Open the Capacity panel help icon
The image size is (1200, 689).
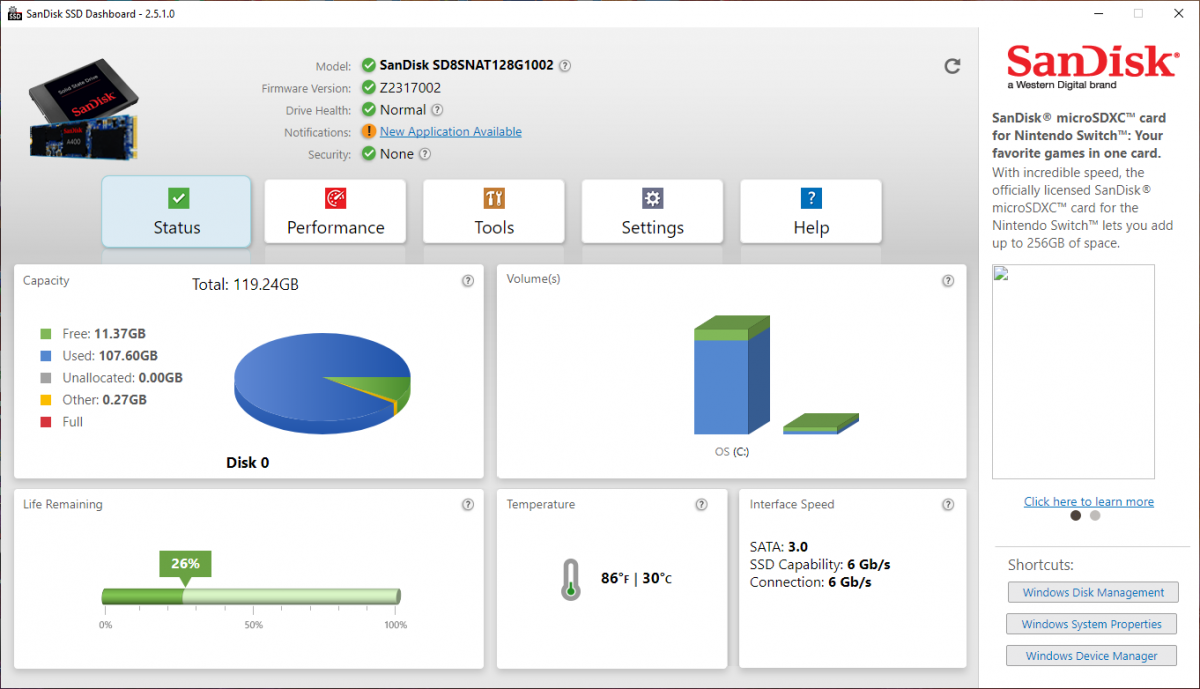pos(468,281)
